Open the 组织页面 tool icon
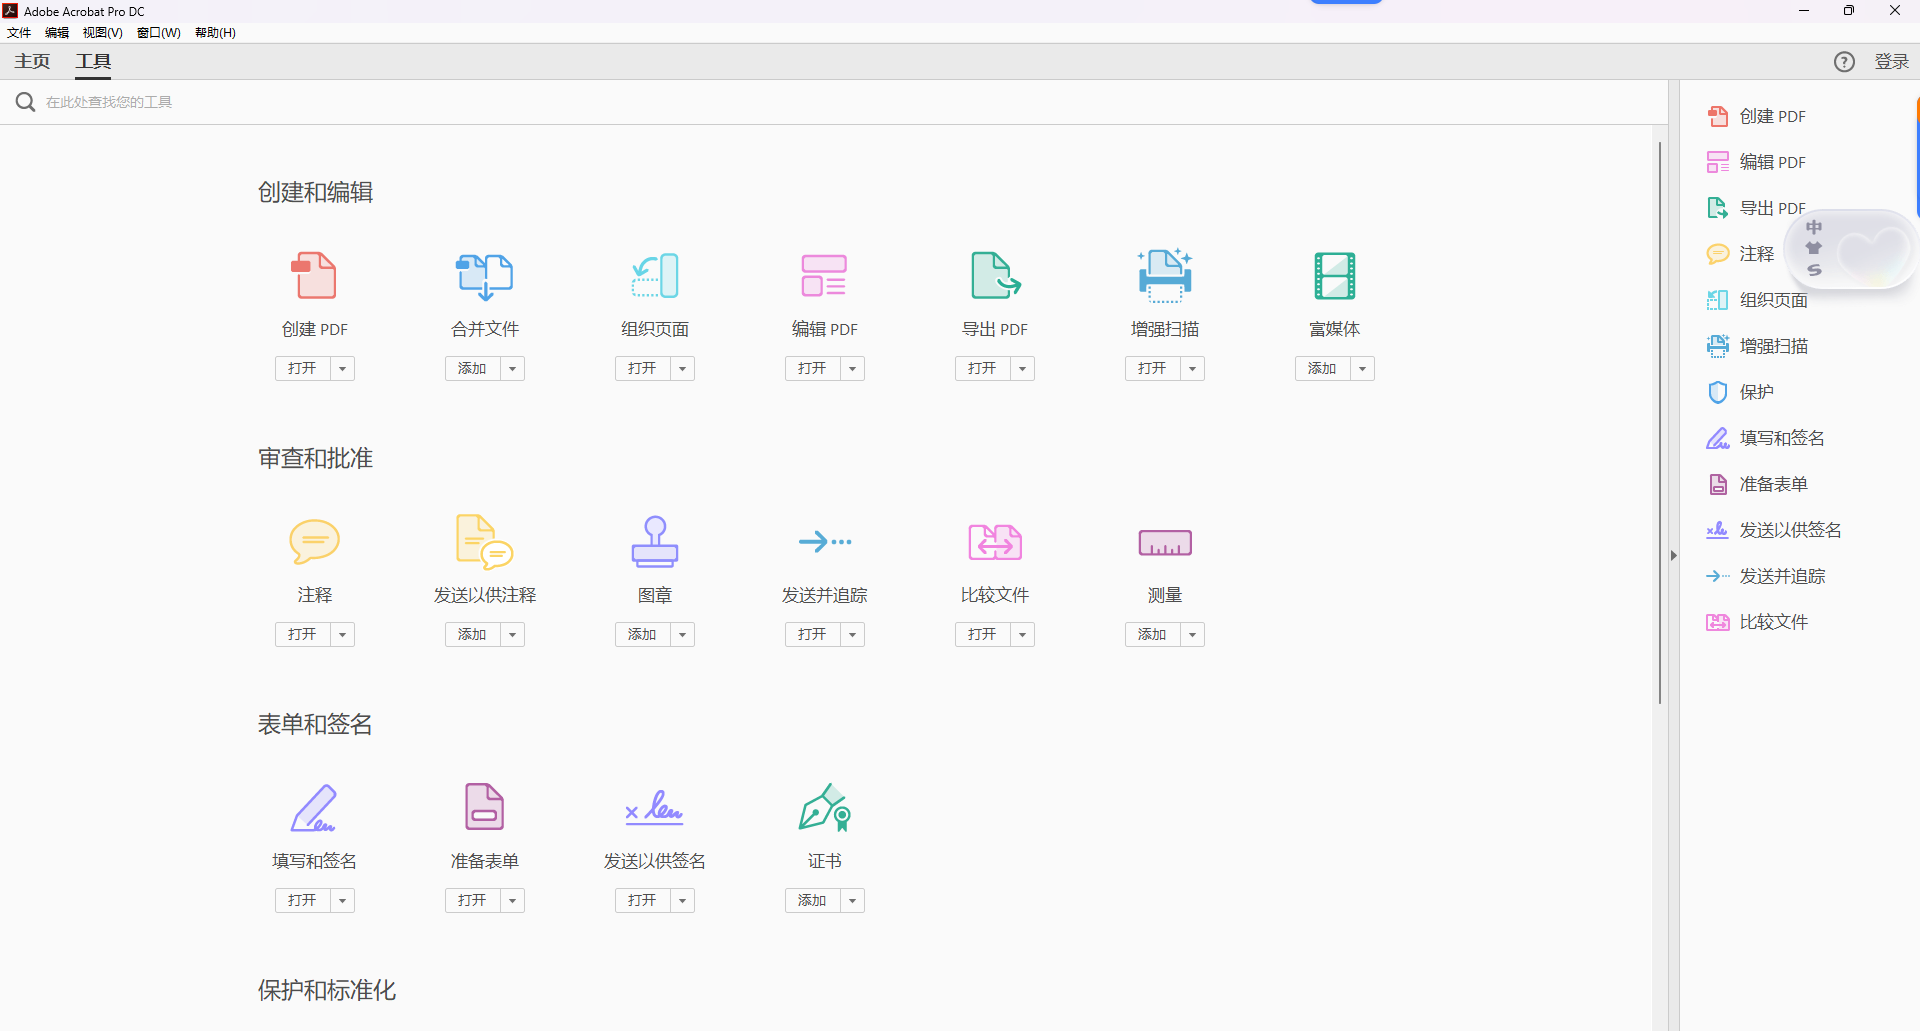The width and height of the screenshot is (1920, 1031). click(654, 276)
